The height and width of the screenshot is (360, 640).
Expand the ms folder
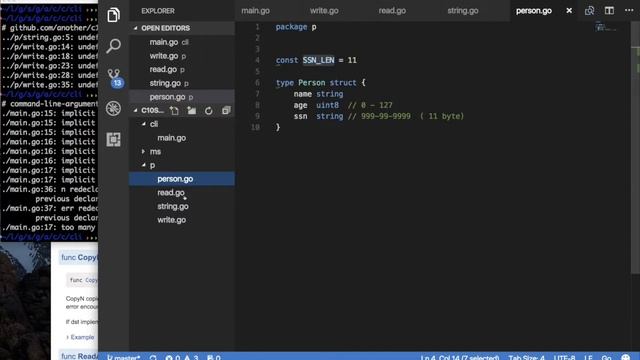(x=155, y=151)
